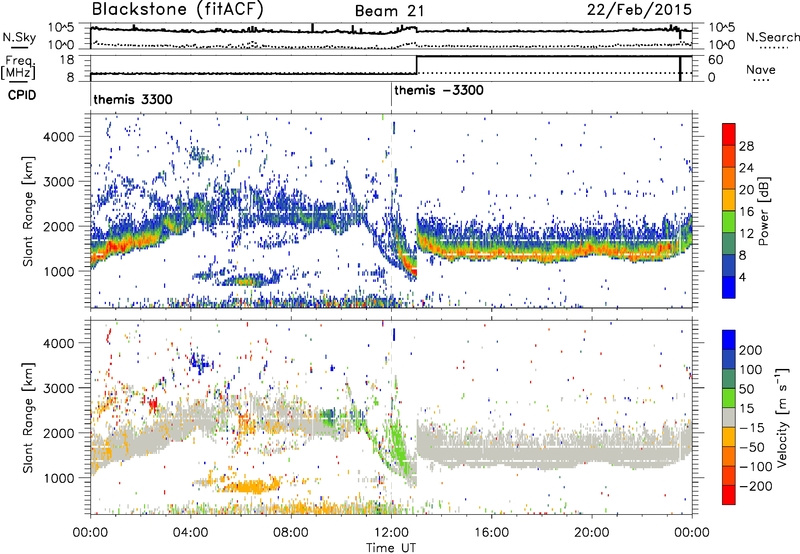The width and height of the screenshot is (800, 554).
Task: Click the "Blackstone (fitACF)" plot title
Action: click(x=177, y=10)
